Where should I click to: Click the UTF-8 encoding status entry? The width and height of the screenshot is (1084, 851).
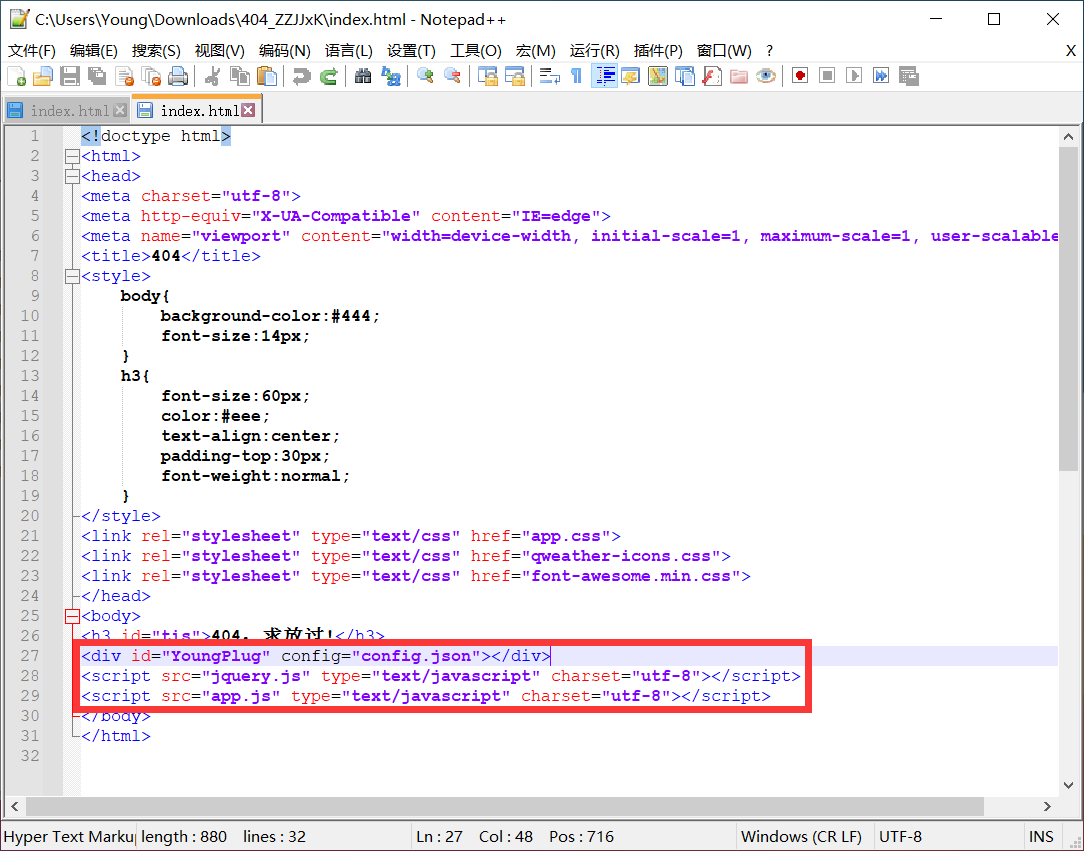(900, 836)
